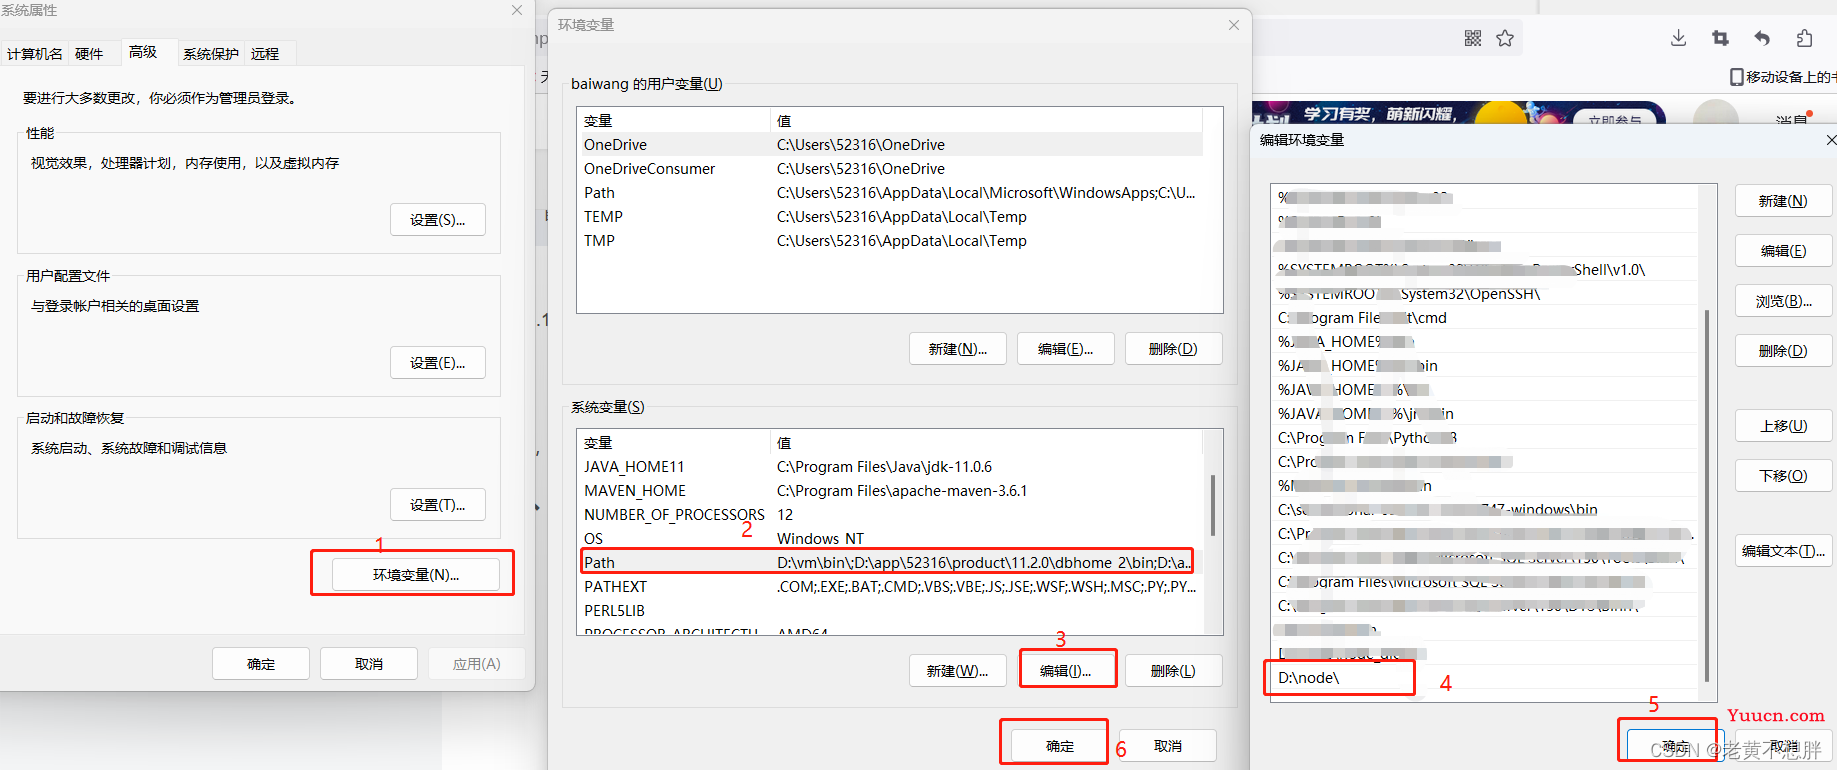
Task: Click 取消 in System Properties window
Action: click(369, 664)
